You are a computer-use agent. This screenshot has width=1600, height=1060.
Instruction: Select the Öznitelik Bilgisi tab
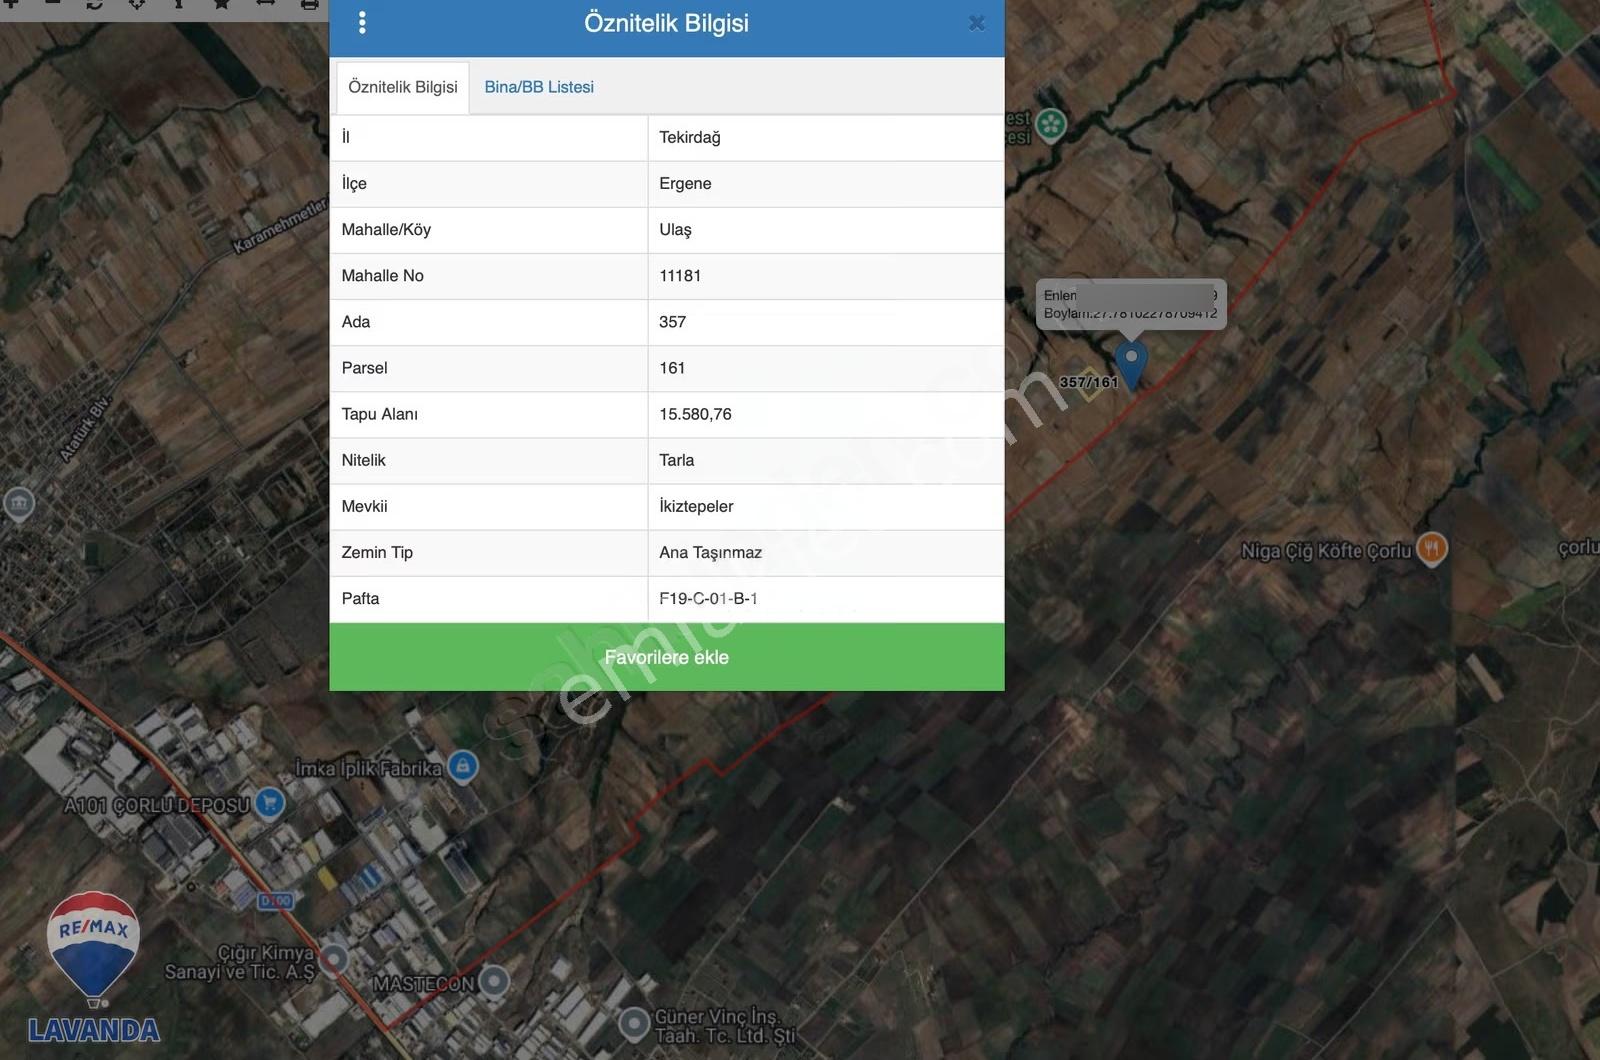pyautogui.click(x=403, y=87)
